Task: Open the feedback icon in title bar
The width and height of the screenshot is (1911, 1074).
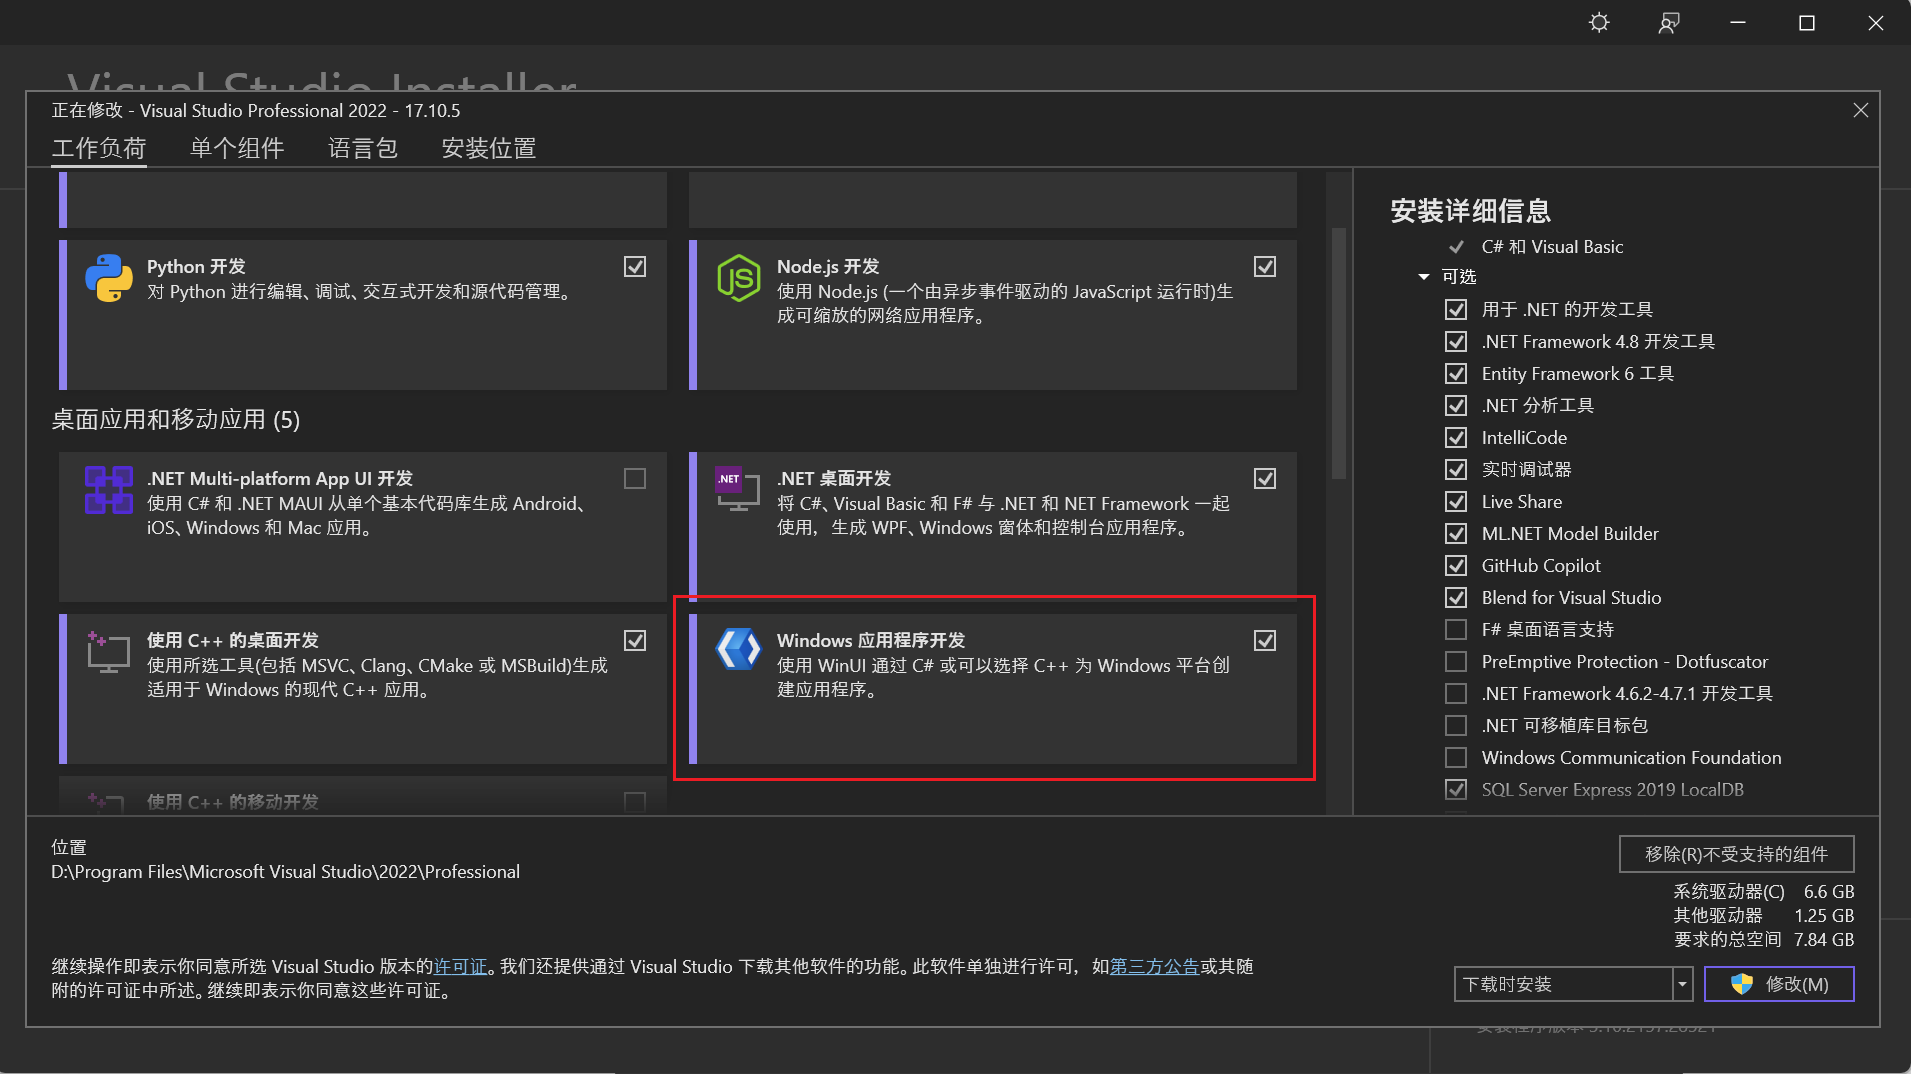Action: [1668, 22]
